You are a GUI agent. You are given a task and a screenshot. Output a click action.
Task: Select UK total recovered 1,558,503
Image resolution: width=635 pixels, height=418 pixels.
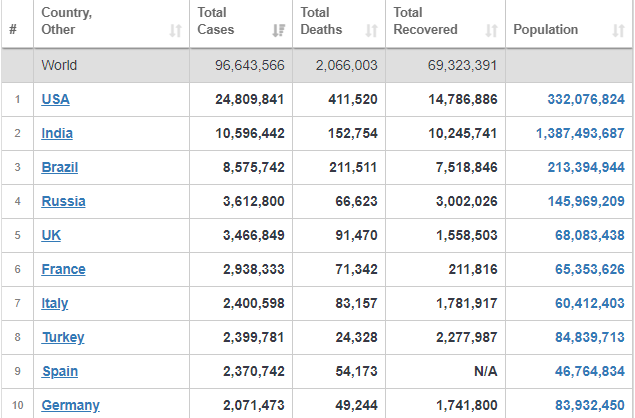467,235
